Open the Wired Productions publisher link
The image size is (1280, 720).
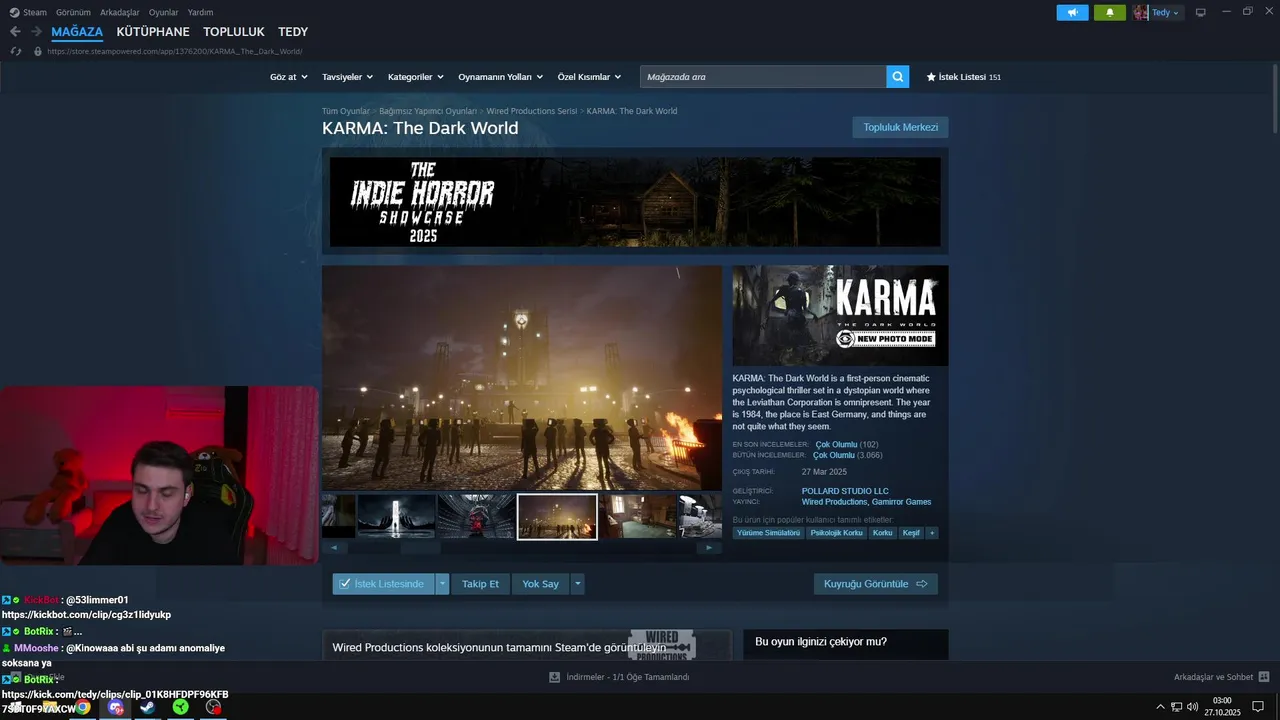click(x=834, y=502)
